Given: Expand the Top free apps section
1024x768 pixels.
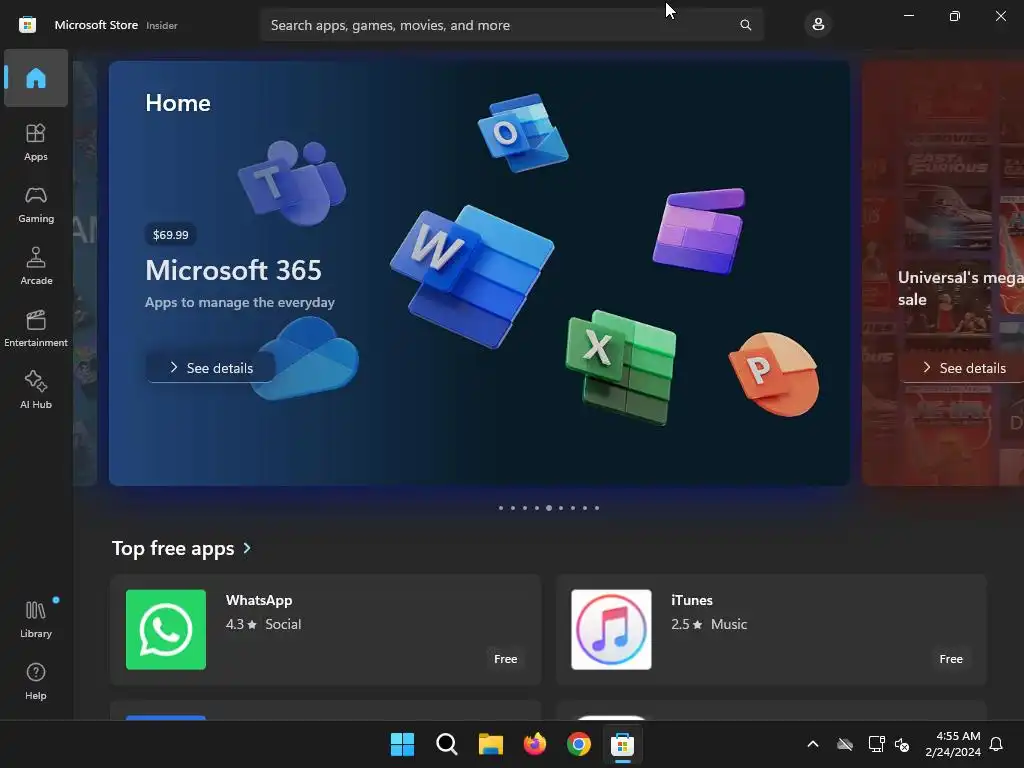Looking at the screenshot, I should 182,548.
